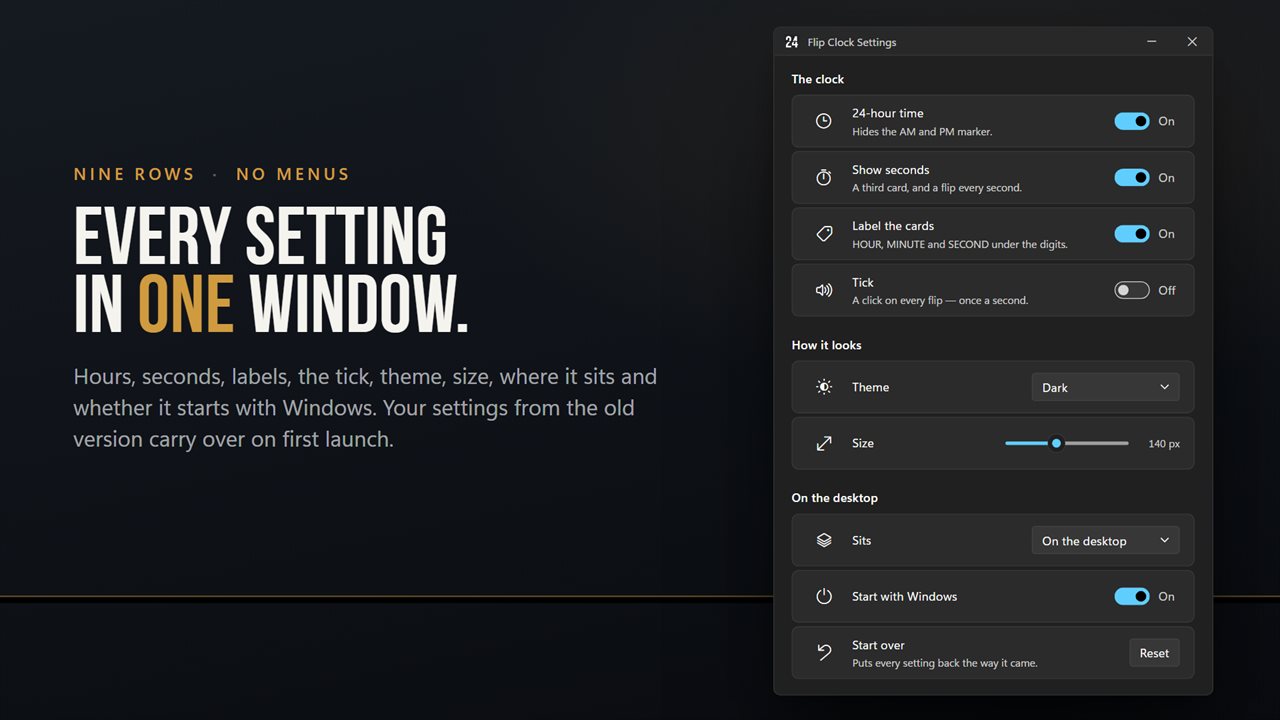Turn off the 24-hour time switch

tap(1132, 121)
